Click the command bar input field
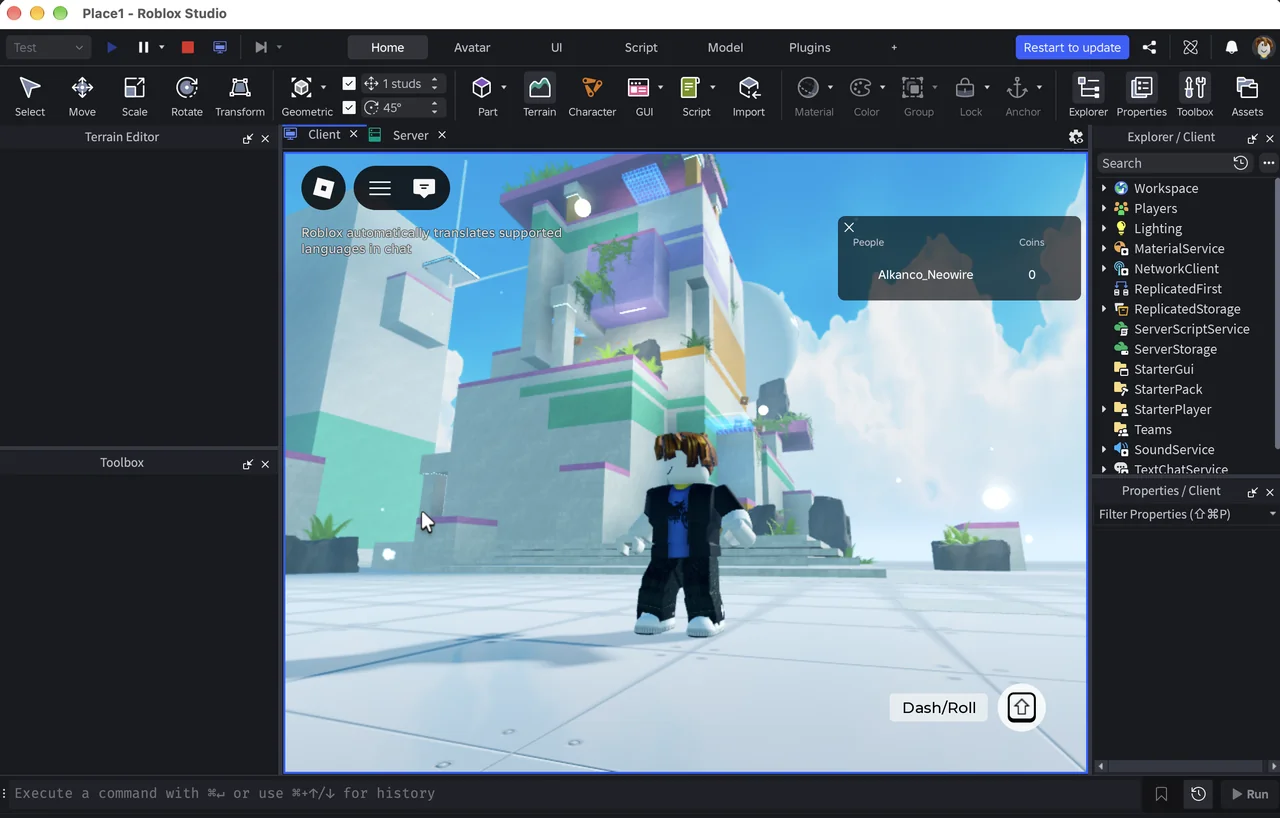The image size is (1280, 818). pyautogui.click(x=575, y=794)
